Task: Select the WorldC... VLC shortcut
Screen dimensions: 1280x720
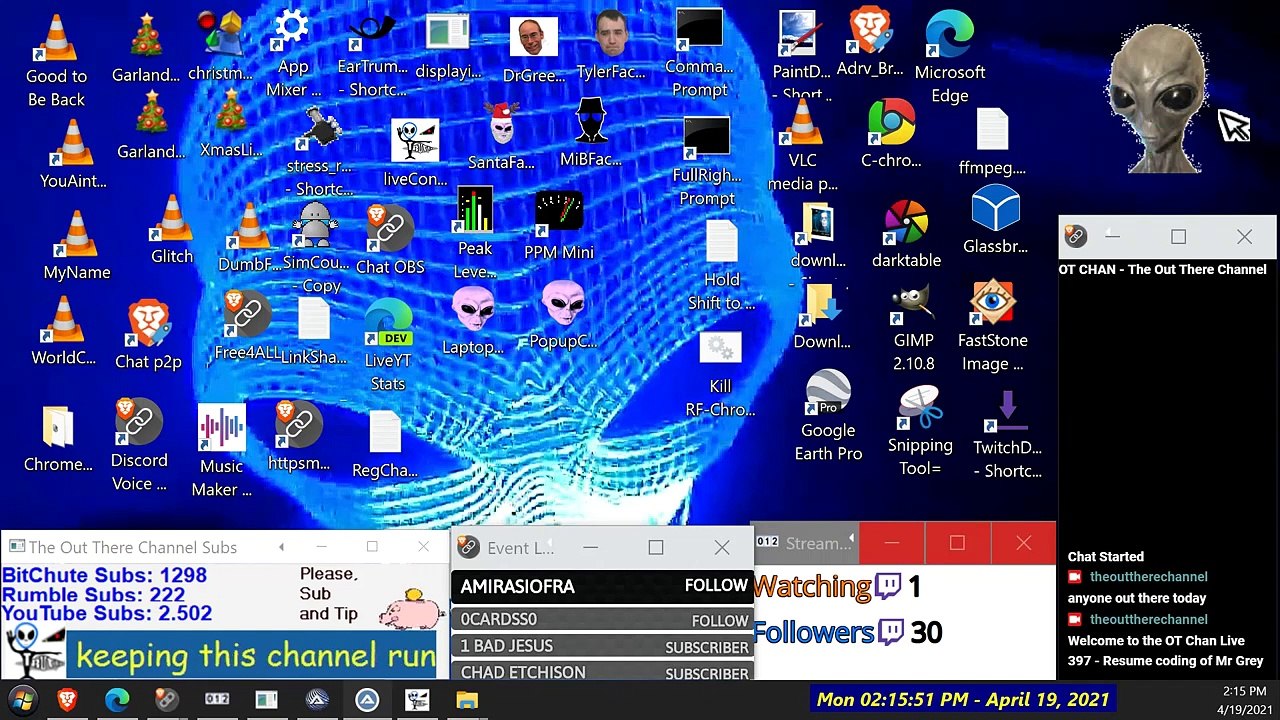Action: tap(64, 332)
